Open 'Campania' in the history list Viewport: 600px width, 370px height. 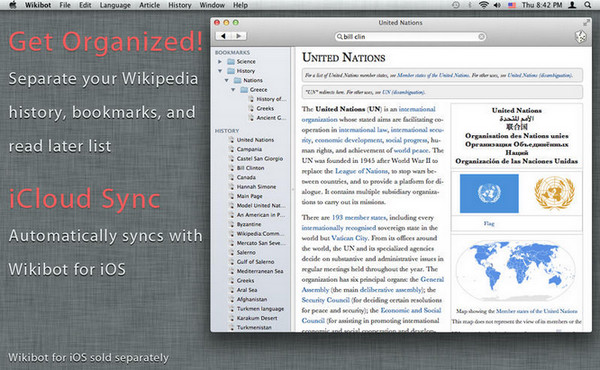[249, 149]
